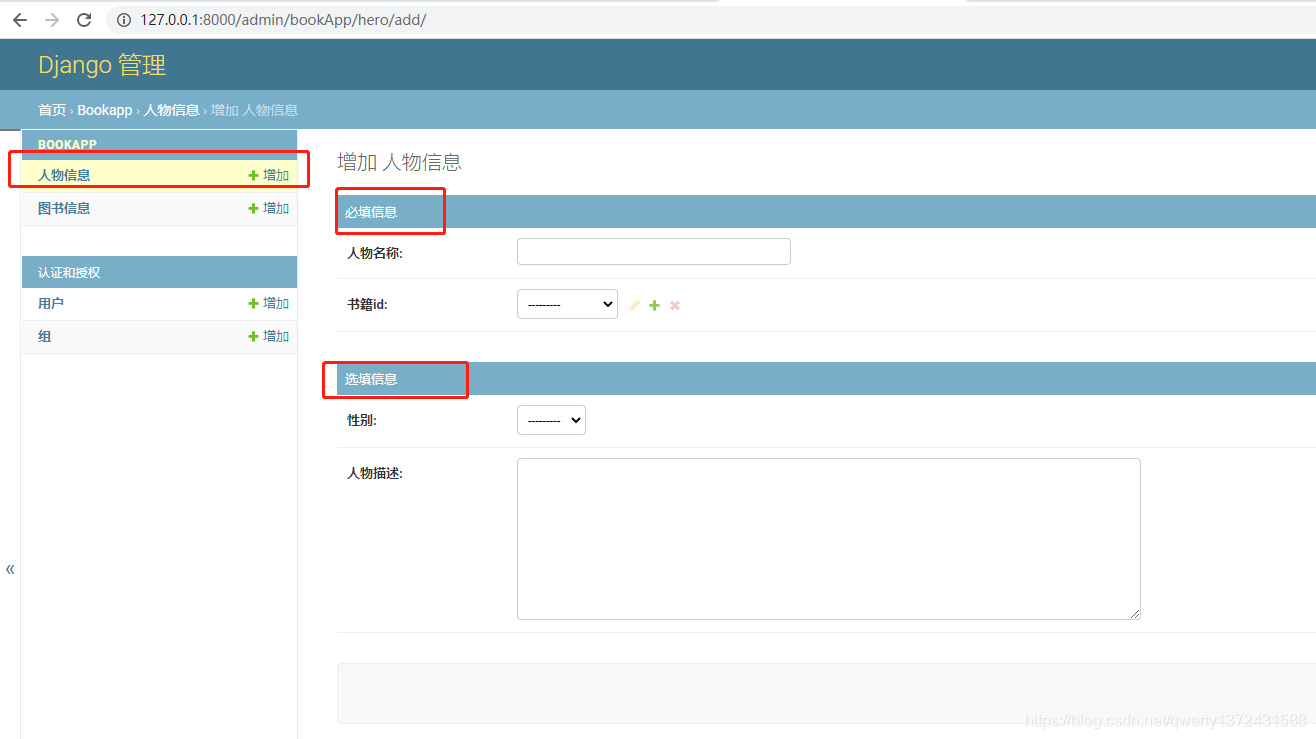Collapse the sidebar with « toggle
This screenshot has width=1316, height=739.
point(10,569)
